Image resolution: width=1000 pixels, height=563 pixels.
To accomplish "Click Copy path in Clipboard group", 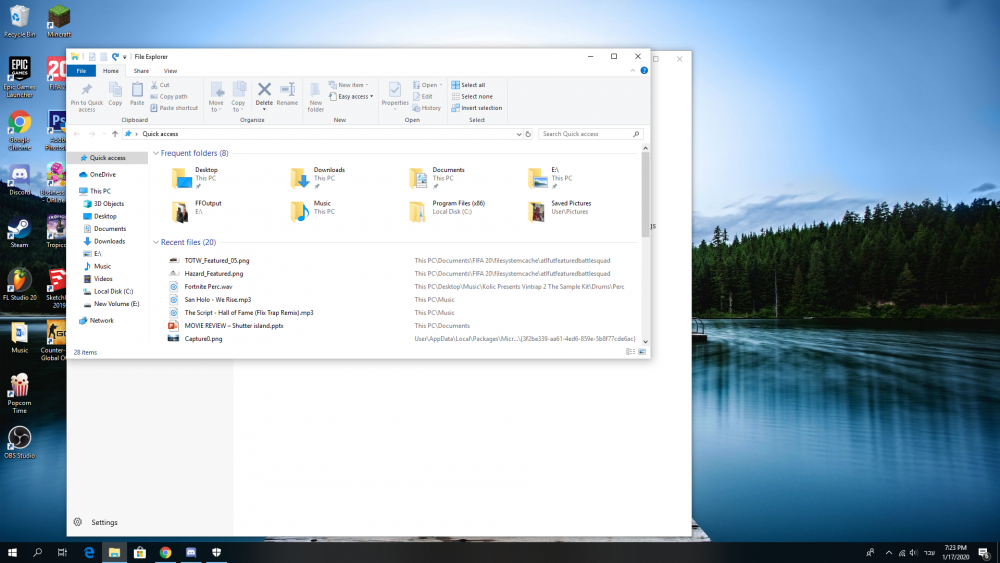I will tap(169, 96).
